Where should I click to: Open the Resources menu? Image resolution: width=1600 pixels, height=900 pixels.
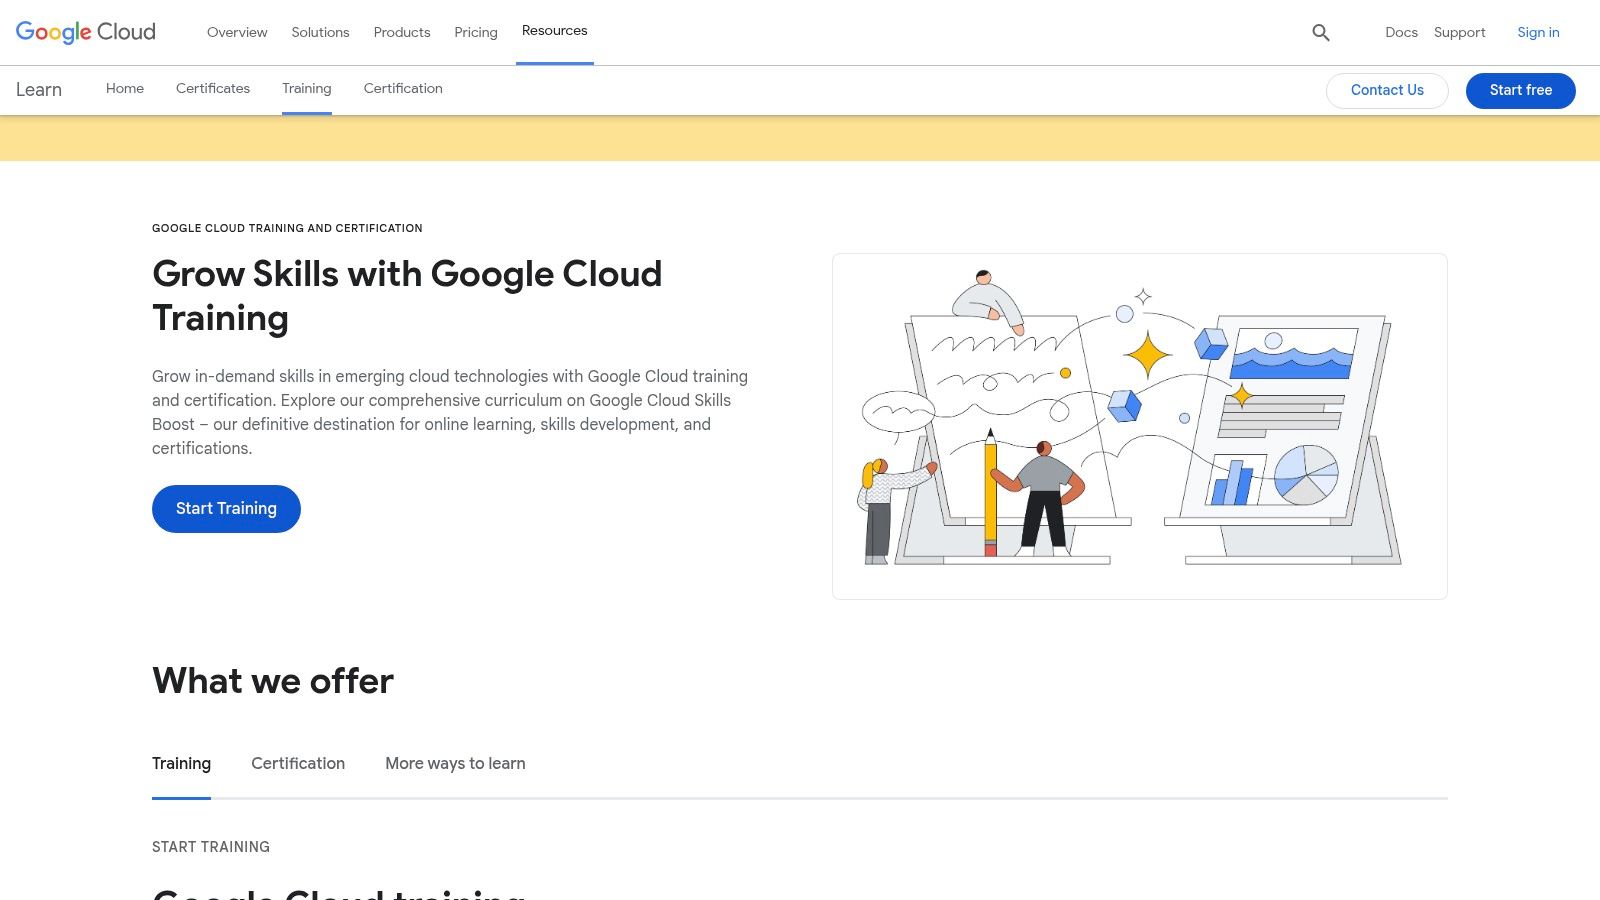[x=554, y=30]
